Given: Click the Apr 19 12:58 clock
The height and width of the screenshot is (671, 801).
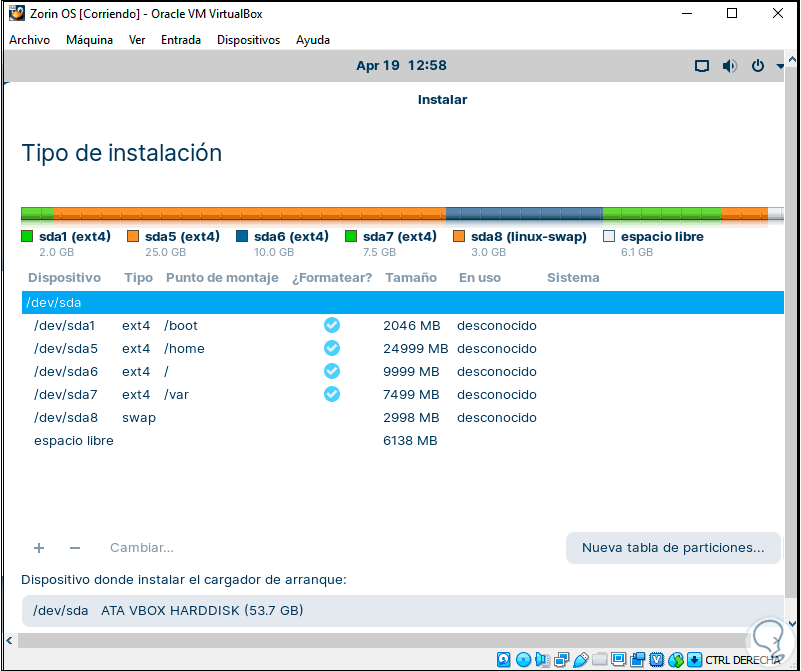Looking at the screenshot, I should click(x=402, y=66).
